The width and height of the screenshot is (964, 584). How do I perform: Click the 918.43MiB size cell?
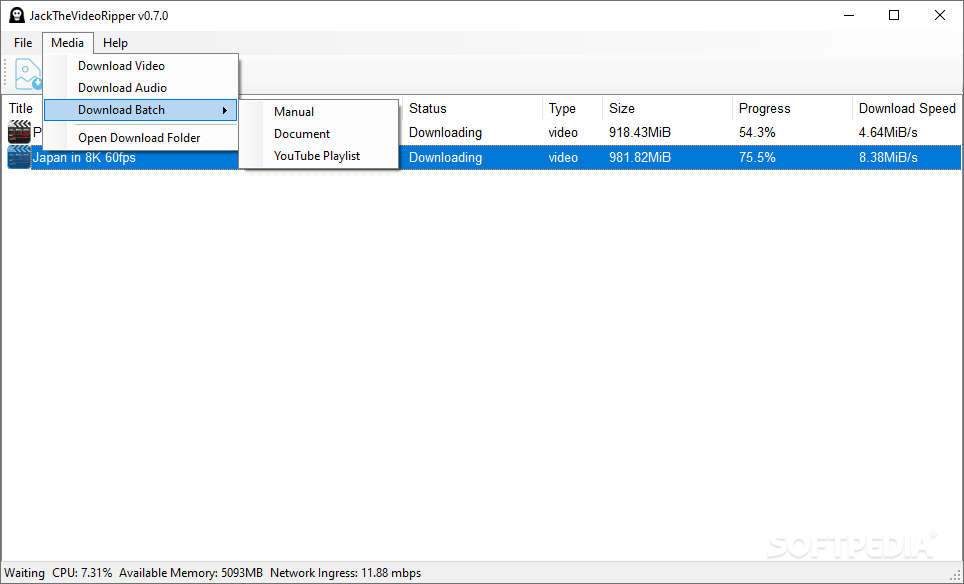point(639,132)
